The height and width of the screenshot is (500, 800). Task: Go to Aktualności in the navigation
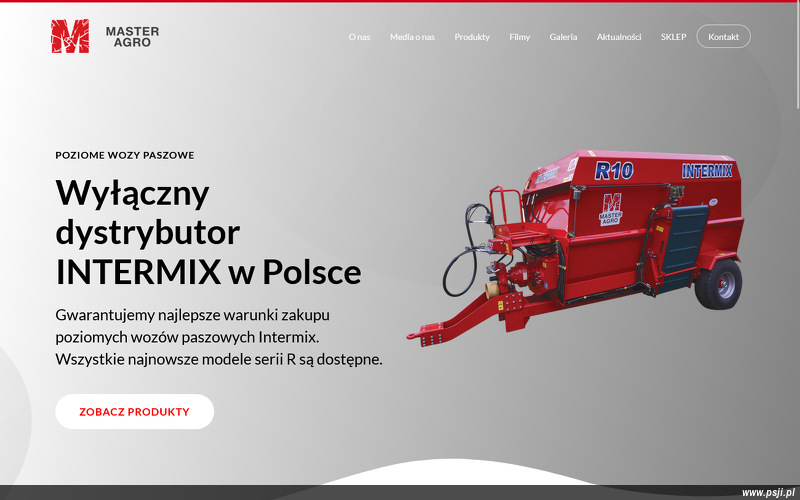pos(619,37)
